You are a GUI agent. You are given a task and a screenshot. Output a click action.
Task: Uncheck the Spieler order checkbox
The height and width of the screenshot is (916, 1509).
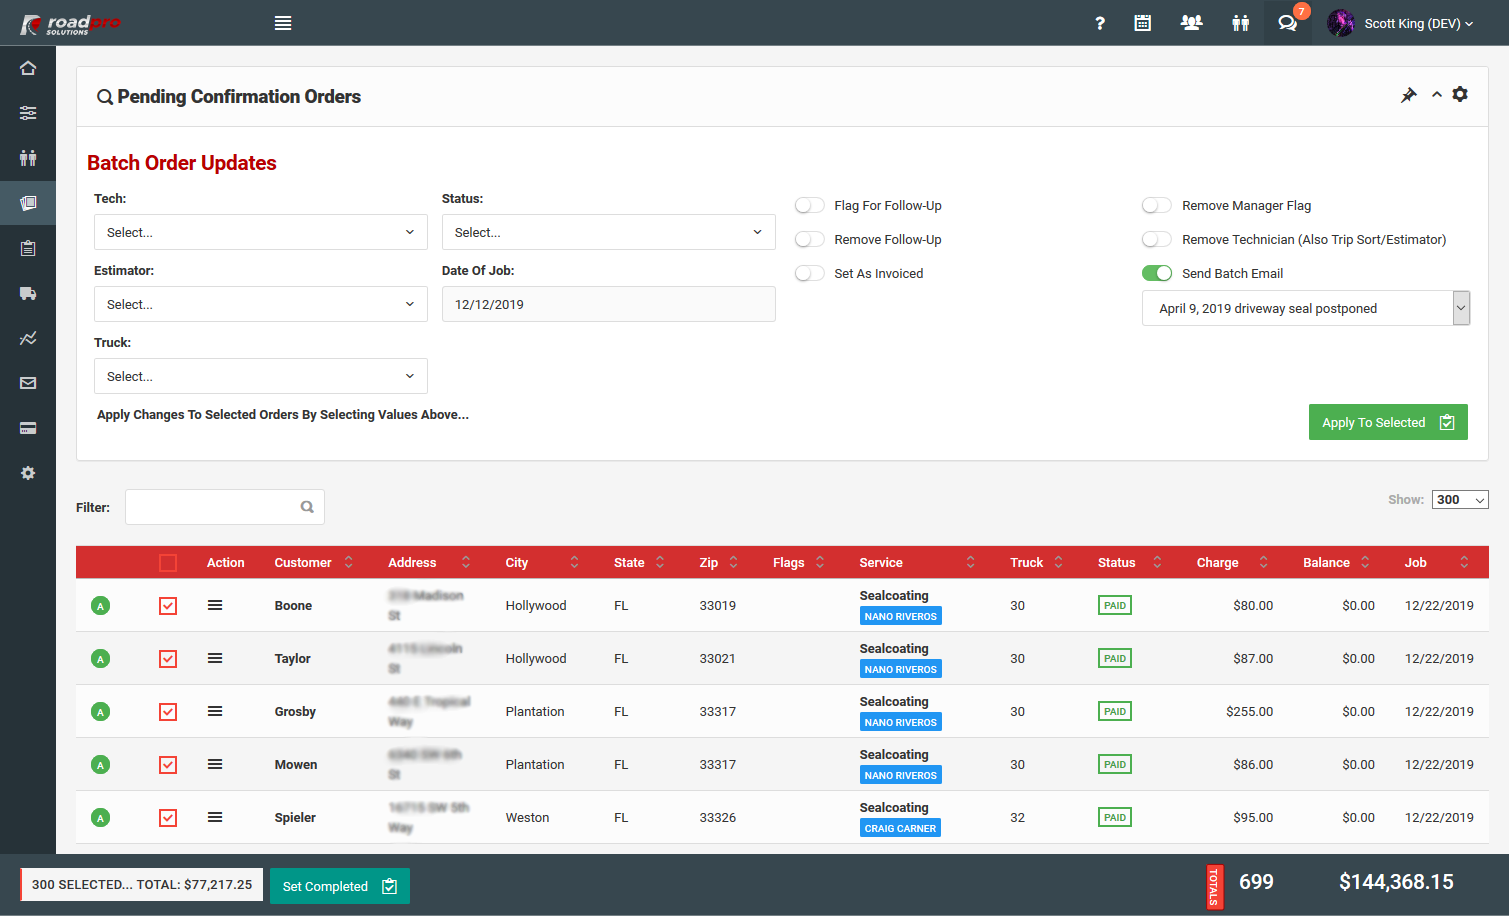click(x=168, y=818)
